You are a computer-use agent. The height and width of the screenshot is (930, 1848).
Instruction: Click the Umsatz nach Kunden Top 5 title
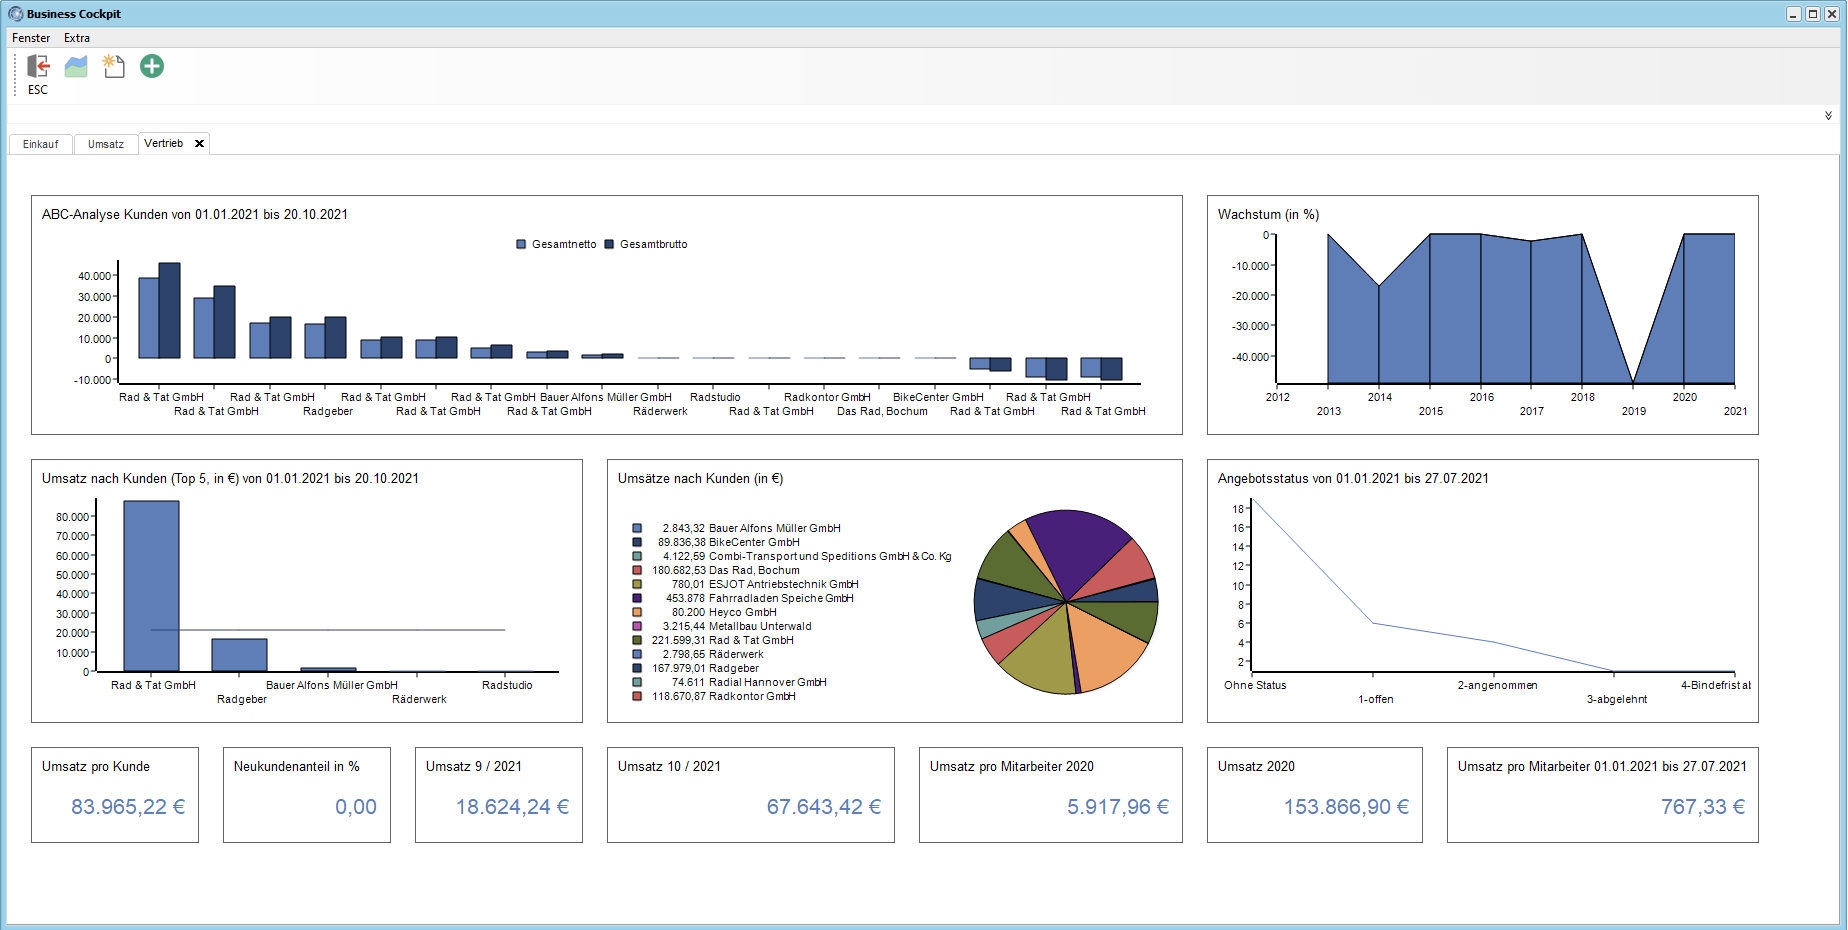[230, 478]
